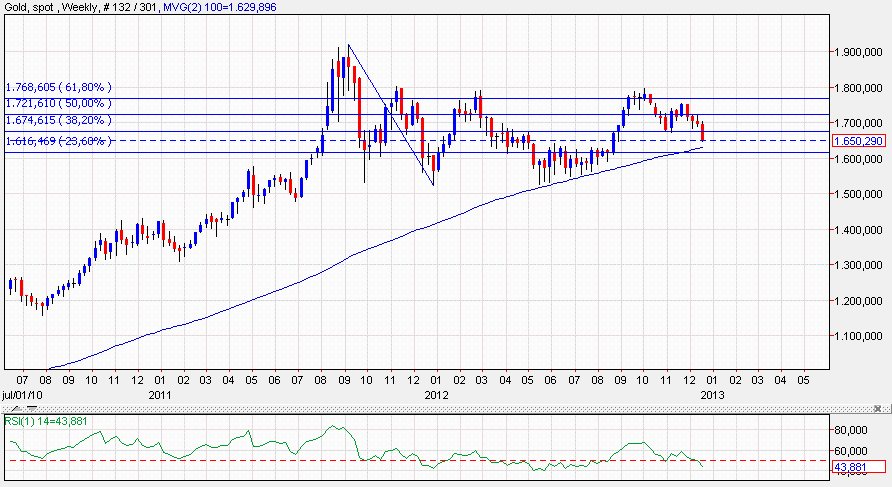This screenshot has height=487, width=892.
Task: Click the current price tag 1.650,290
Action: pyautogui.click(x=860, y=141)
